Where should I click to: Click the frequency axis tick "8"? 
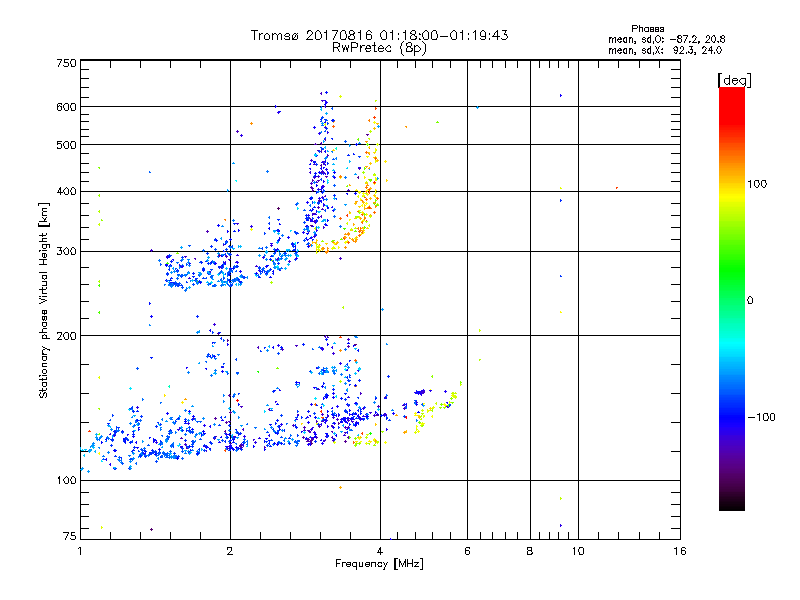click(x=530, y=551)
